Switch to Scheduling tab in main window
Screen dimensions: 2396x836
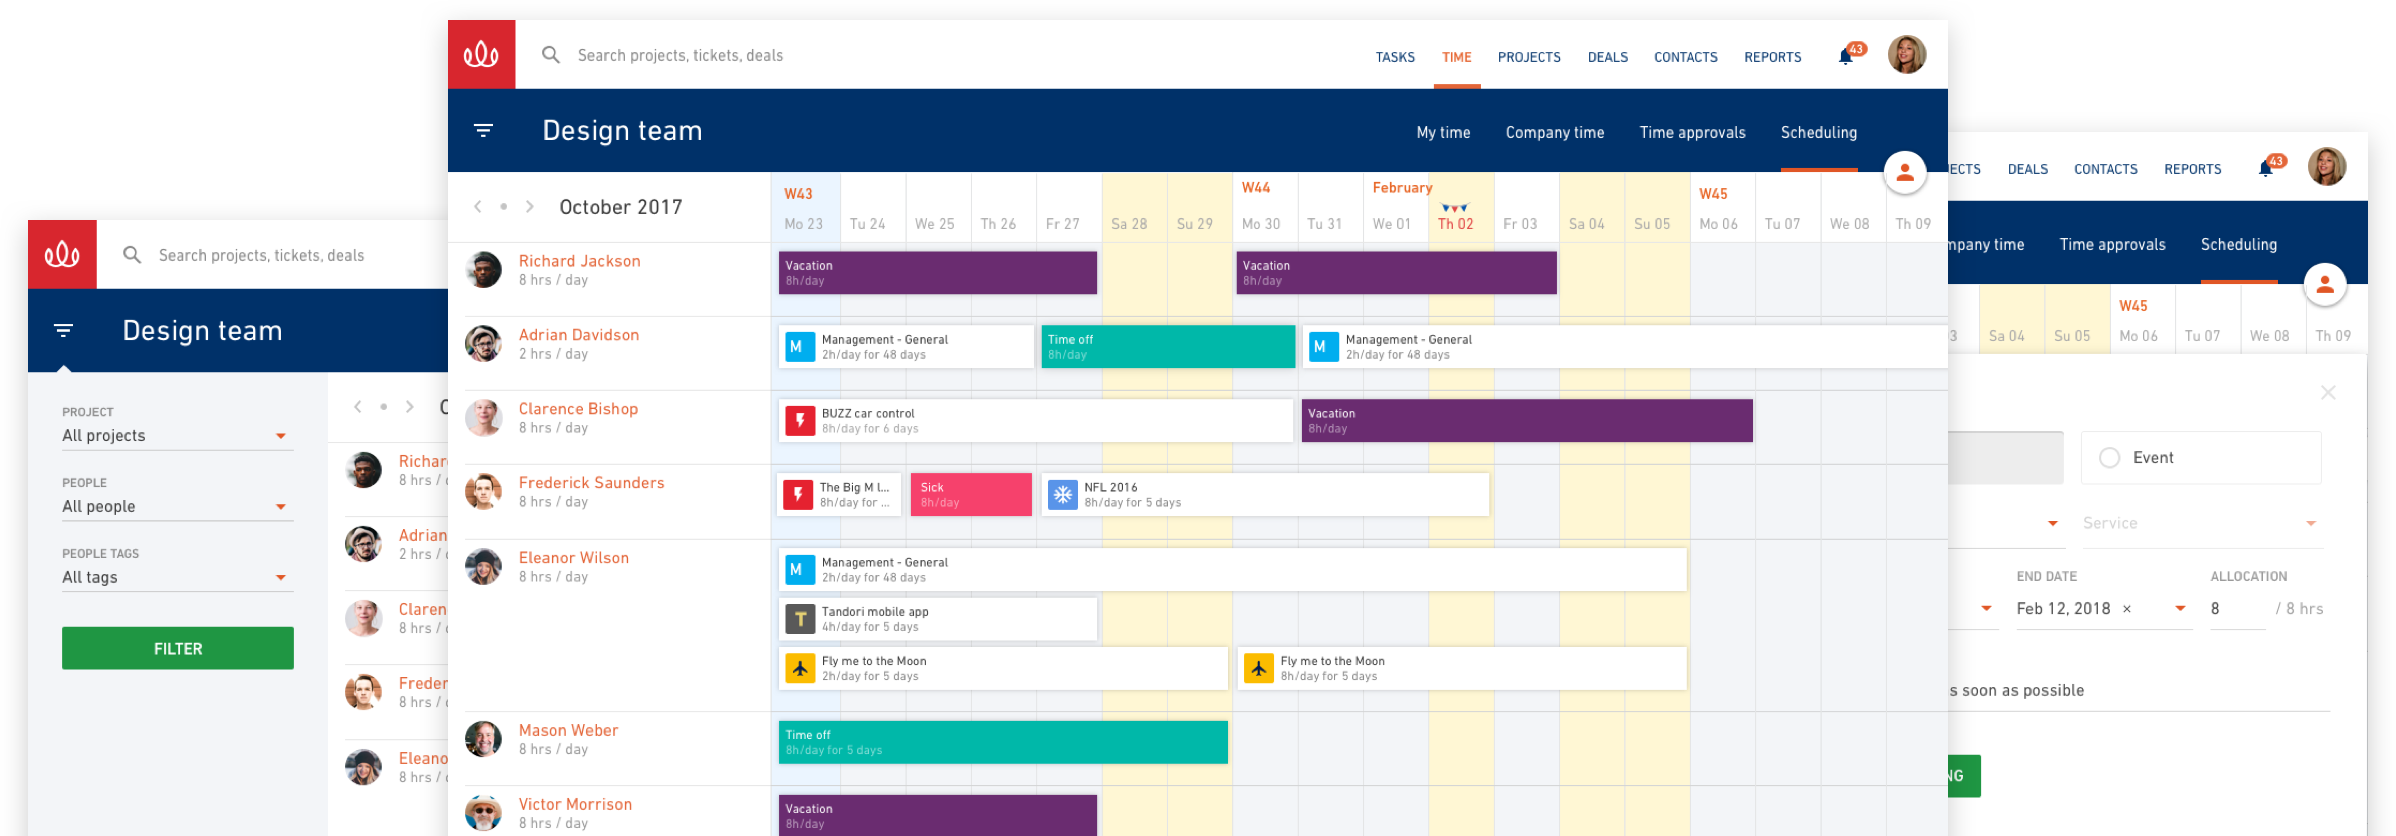tap(1819, 132)
